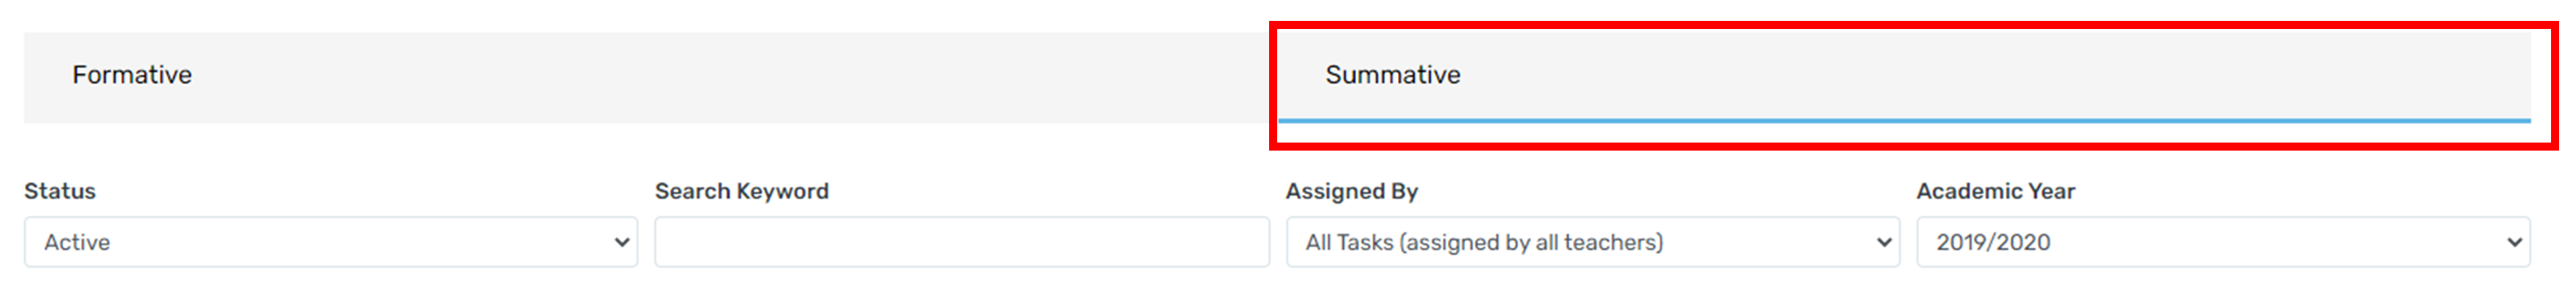Click the Status field label
2576x298 pixels.
pos(60,191)
